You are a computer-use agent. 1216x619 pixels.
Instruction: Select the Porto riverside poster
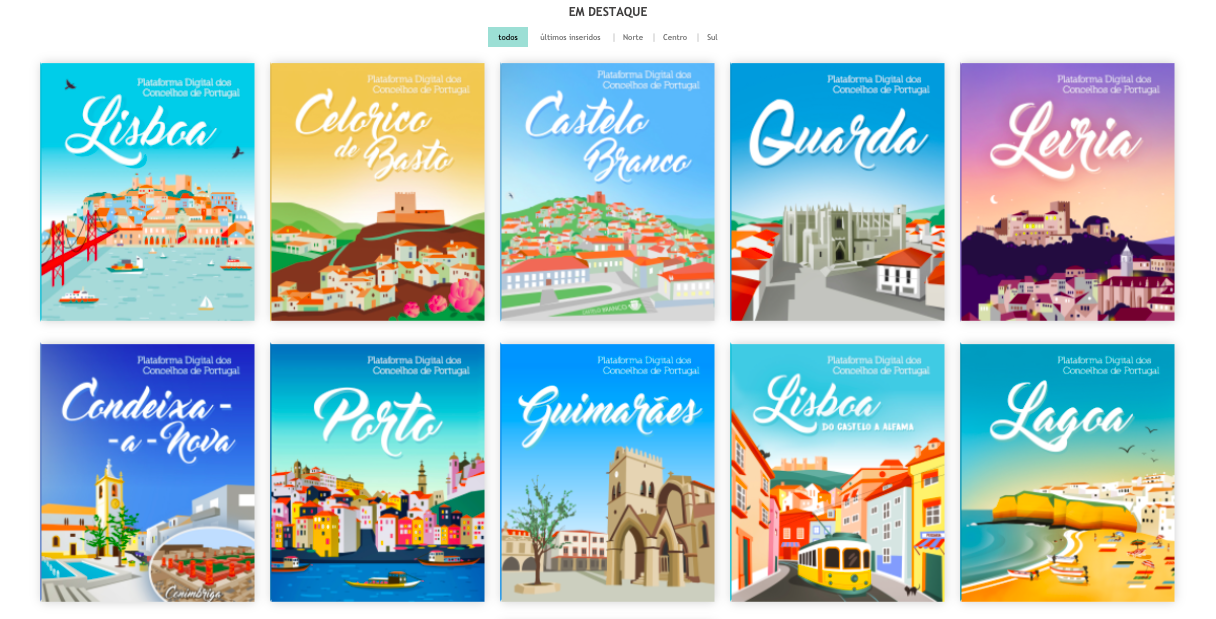pyautogui.click(x=377, y=472)
